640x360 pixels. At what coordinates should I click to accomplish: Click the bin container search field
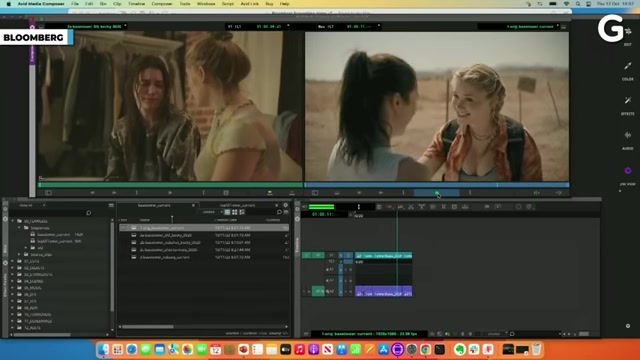point(52,213)
